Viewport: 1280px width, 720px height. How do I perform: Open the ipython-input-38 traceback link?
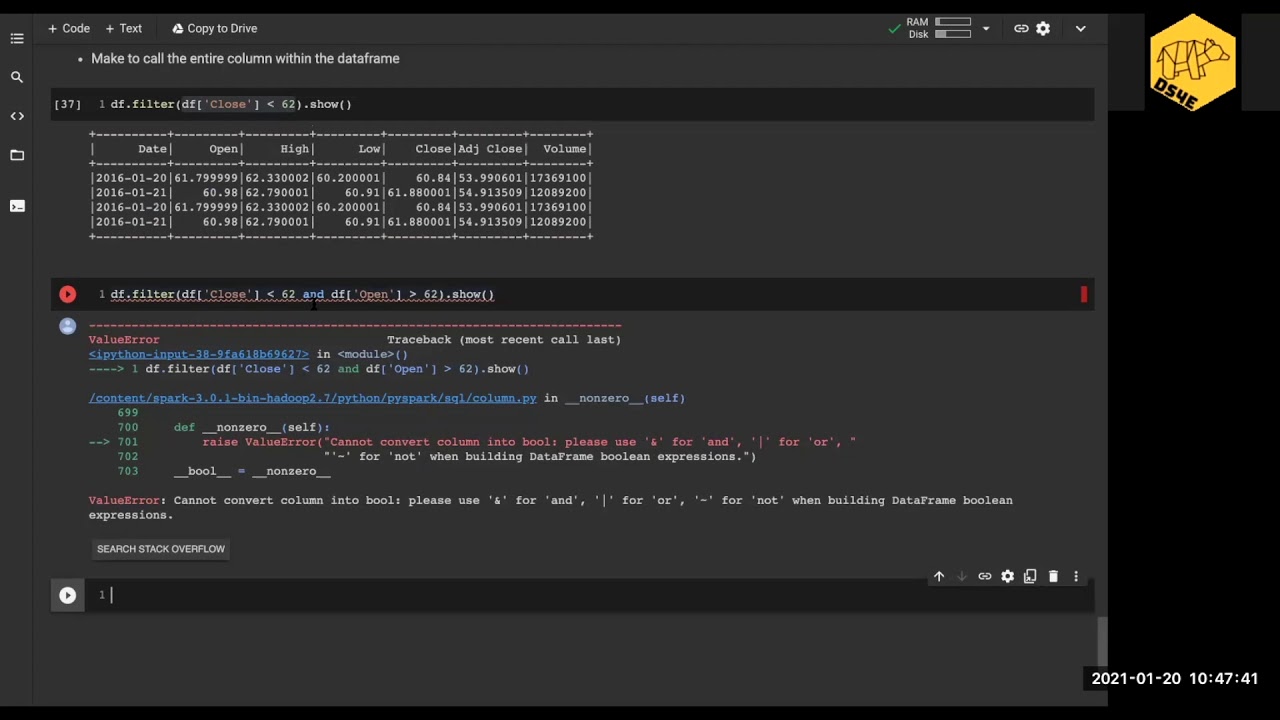pos(198,354)
